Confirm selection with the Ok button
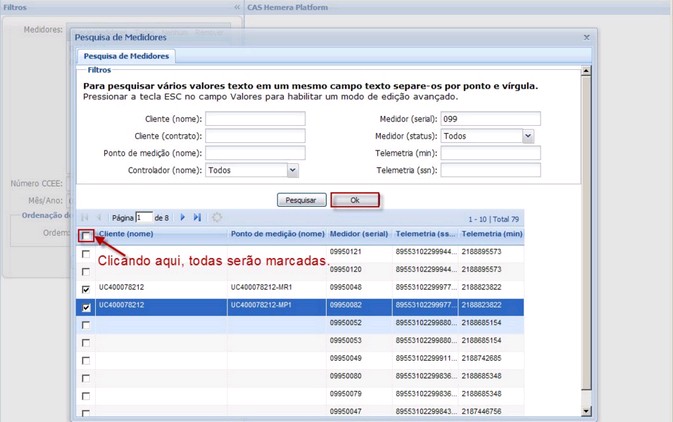 coord(355,200)
